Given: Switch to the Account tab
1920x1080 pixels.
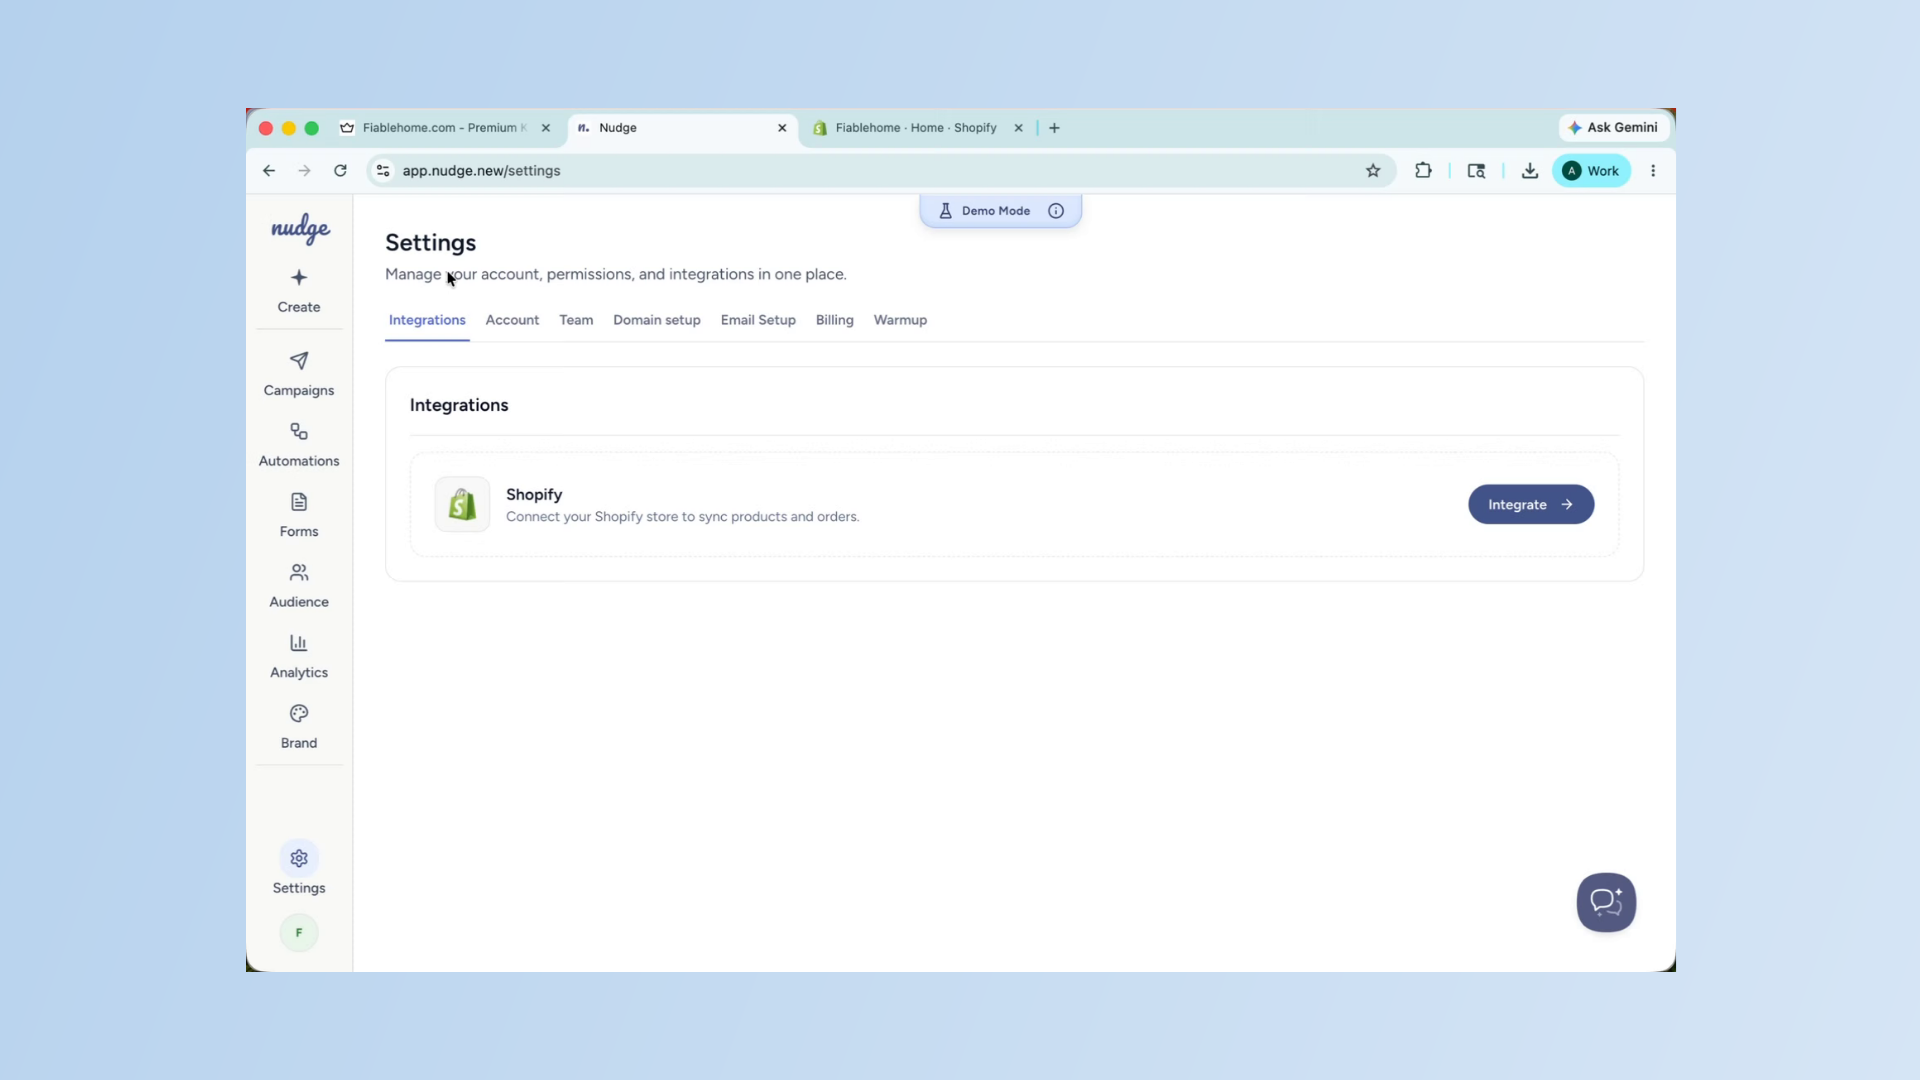Looking at the screenshot, I should point(512,320).
